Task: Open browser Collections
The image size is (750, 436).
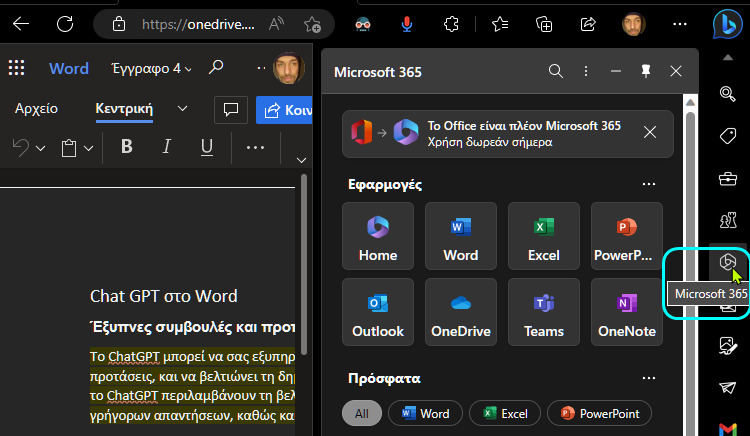Action: [544, 24]
